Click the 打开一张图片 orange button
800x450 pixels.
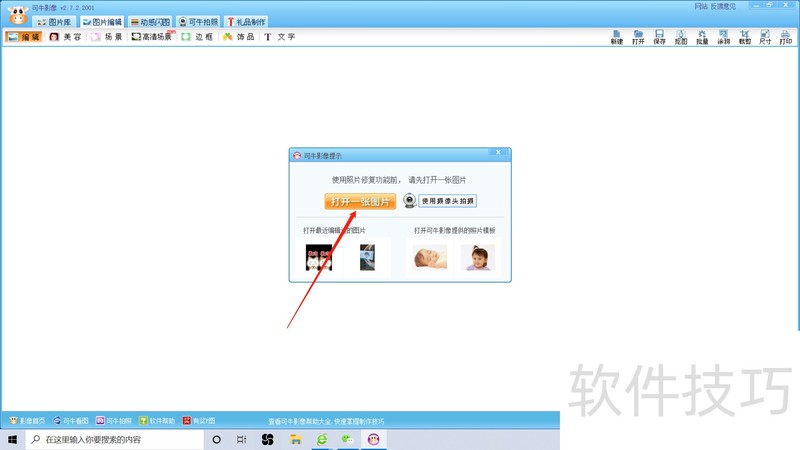[x=360, y=202]
